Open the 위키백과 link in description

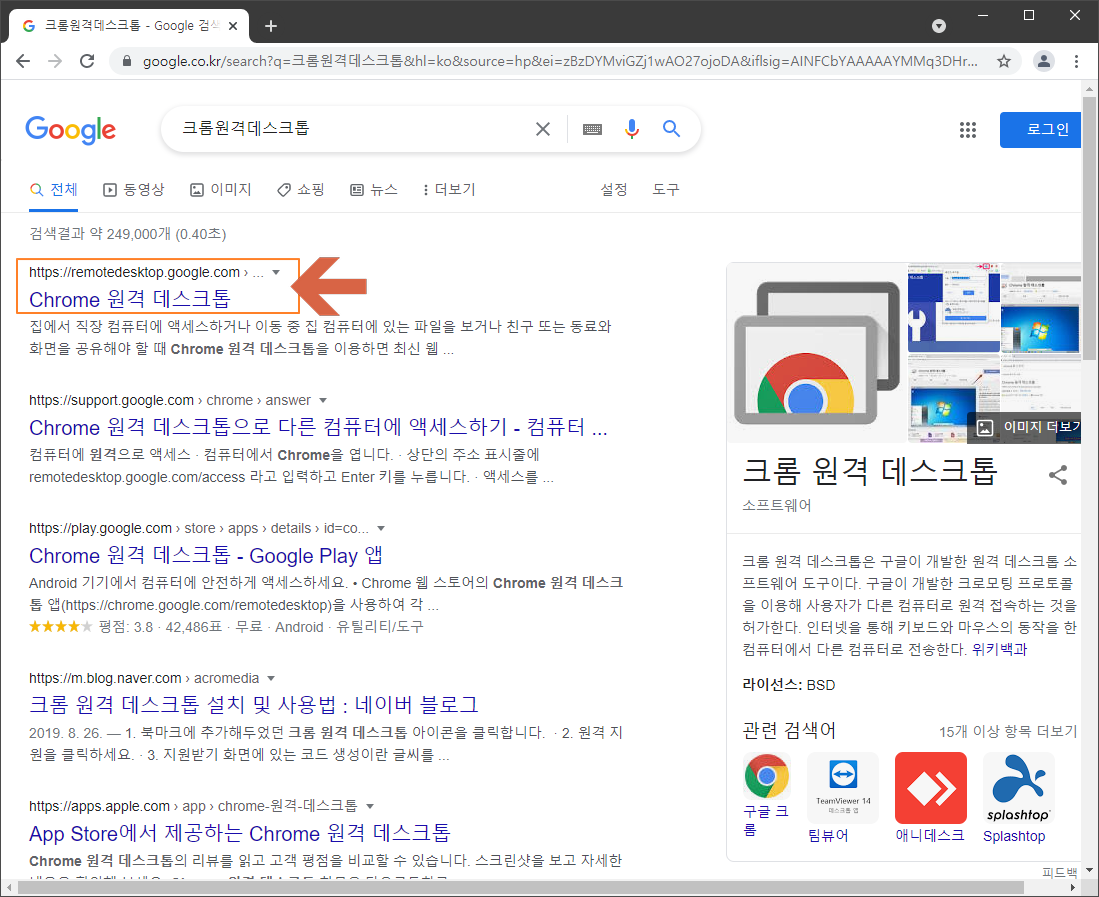[999, 650]
